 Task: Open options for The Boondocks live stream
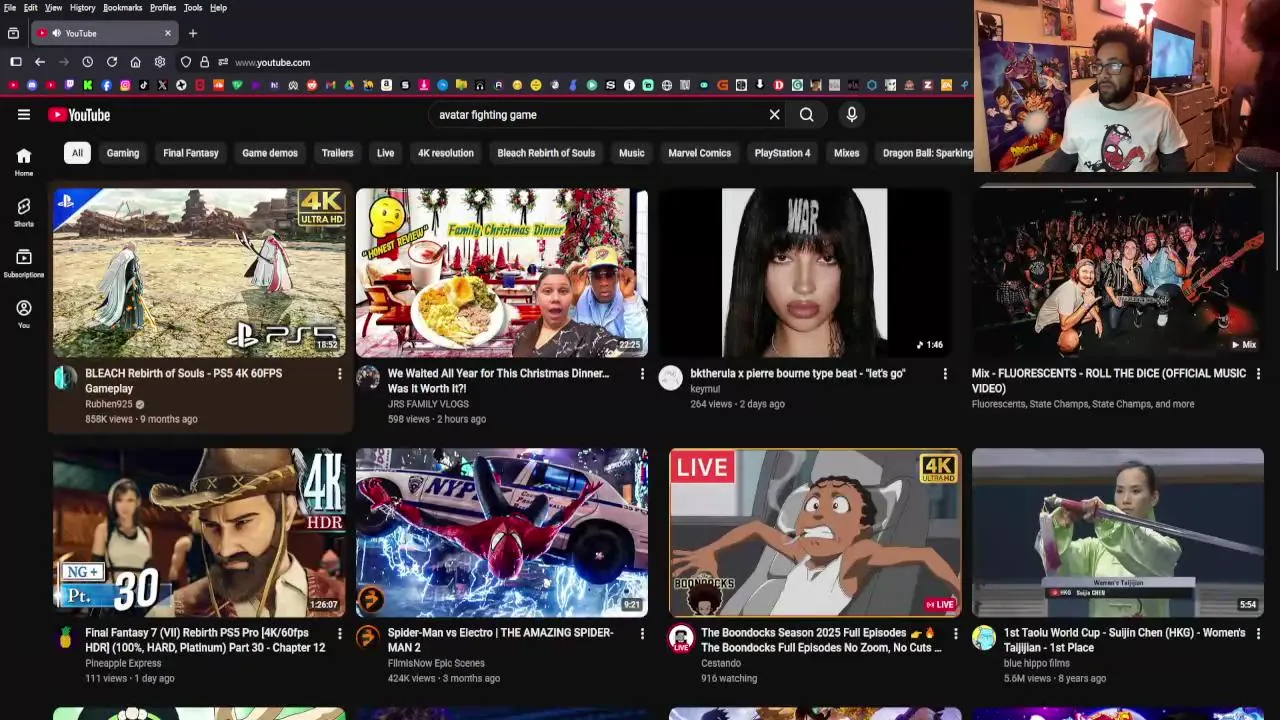(x=955, y=633)
